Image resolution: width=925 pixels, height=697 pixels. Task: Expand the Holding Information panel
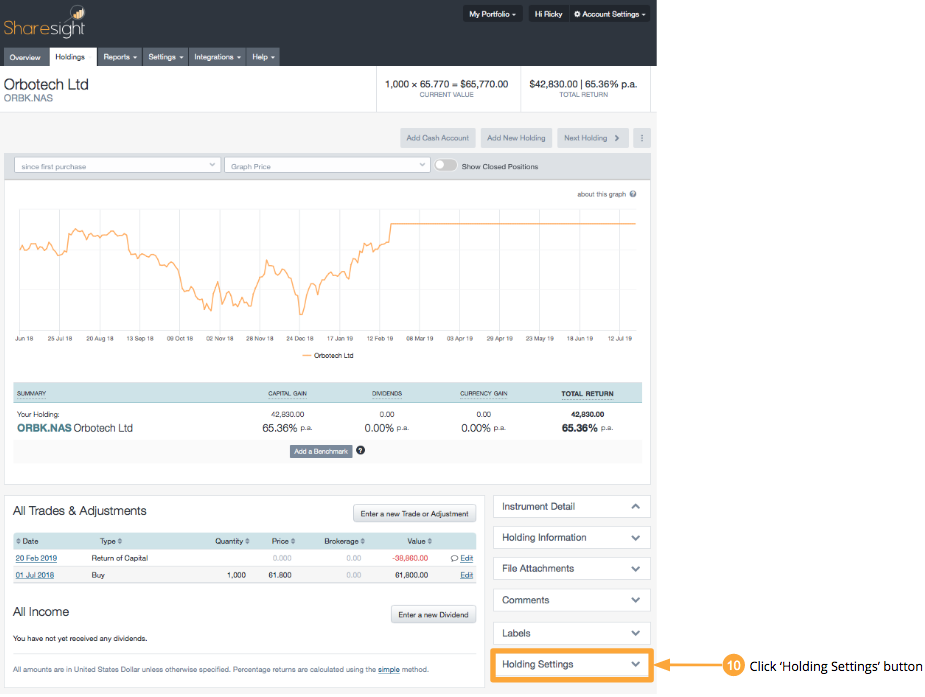tap(571, 537)
